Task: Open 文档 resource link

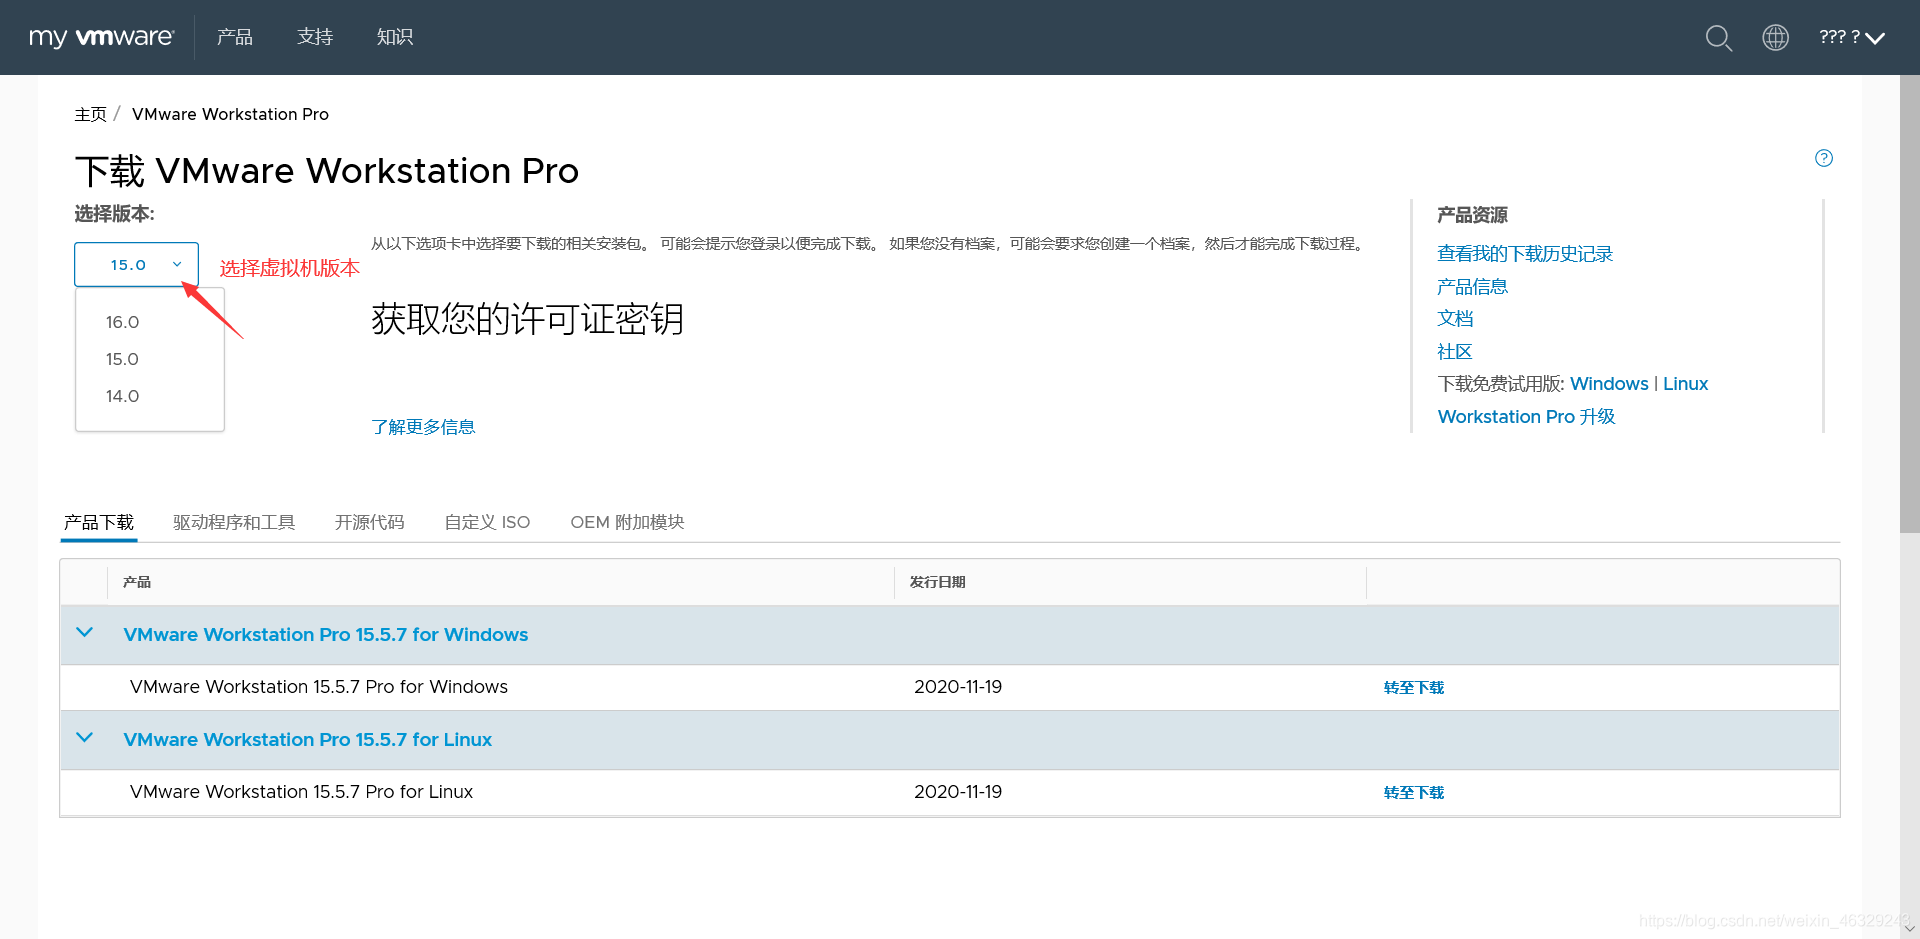Action: click(x=1455, y=319)
